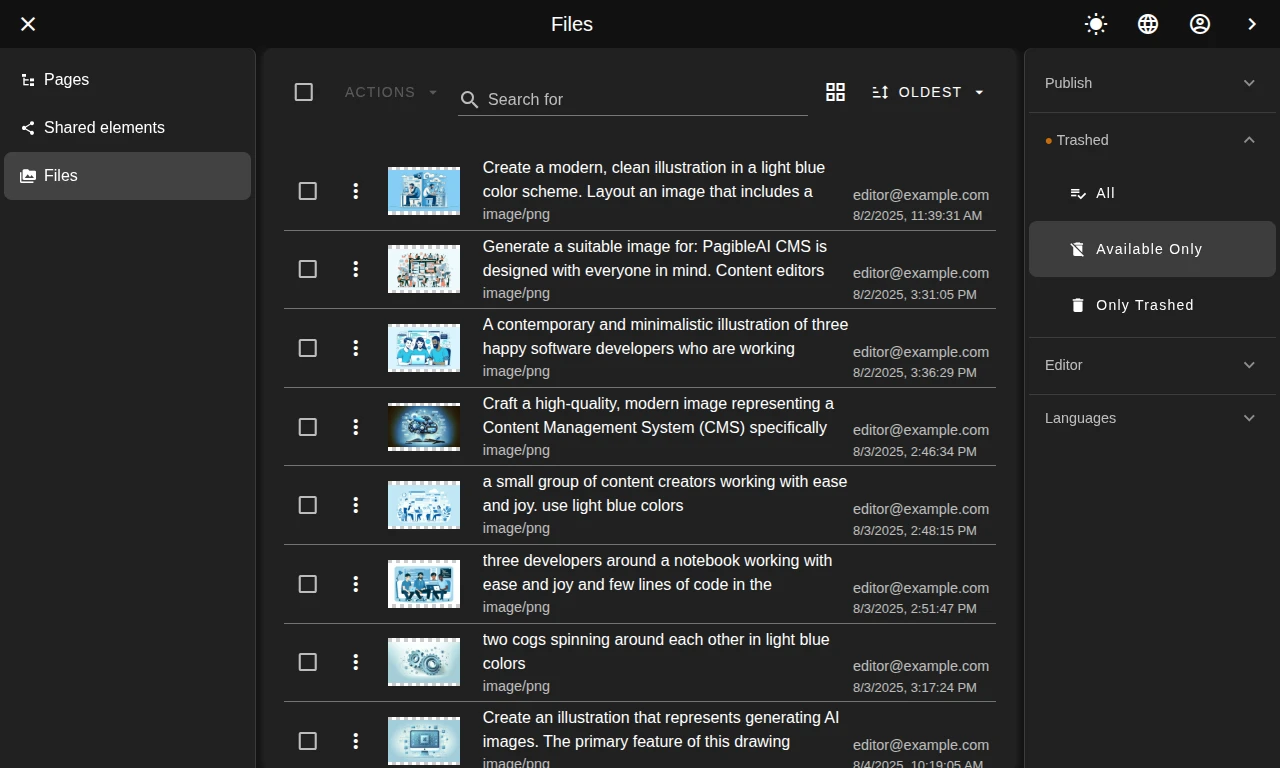The width and height of the screenshot is (1280, 768).
Task: Filter by Only Trashed files
Action: click(1144, 305)
